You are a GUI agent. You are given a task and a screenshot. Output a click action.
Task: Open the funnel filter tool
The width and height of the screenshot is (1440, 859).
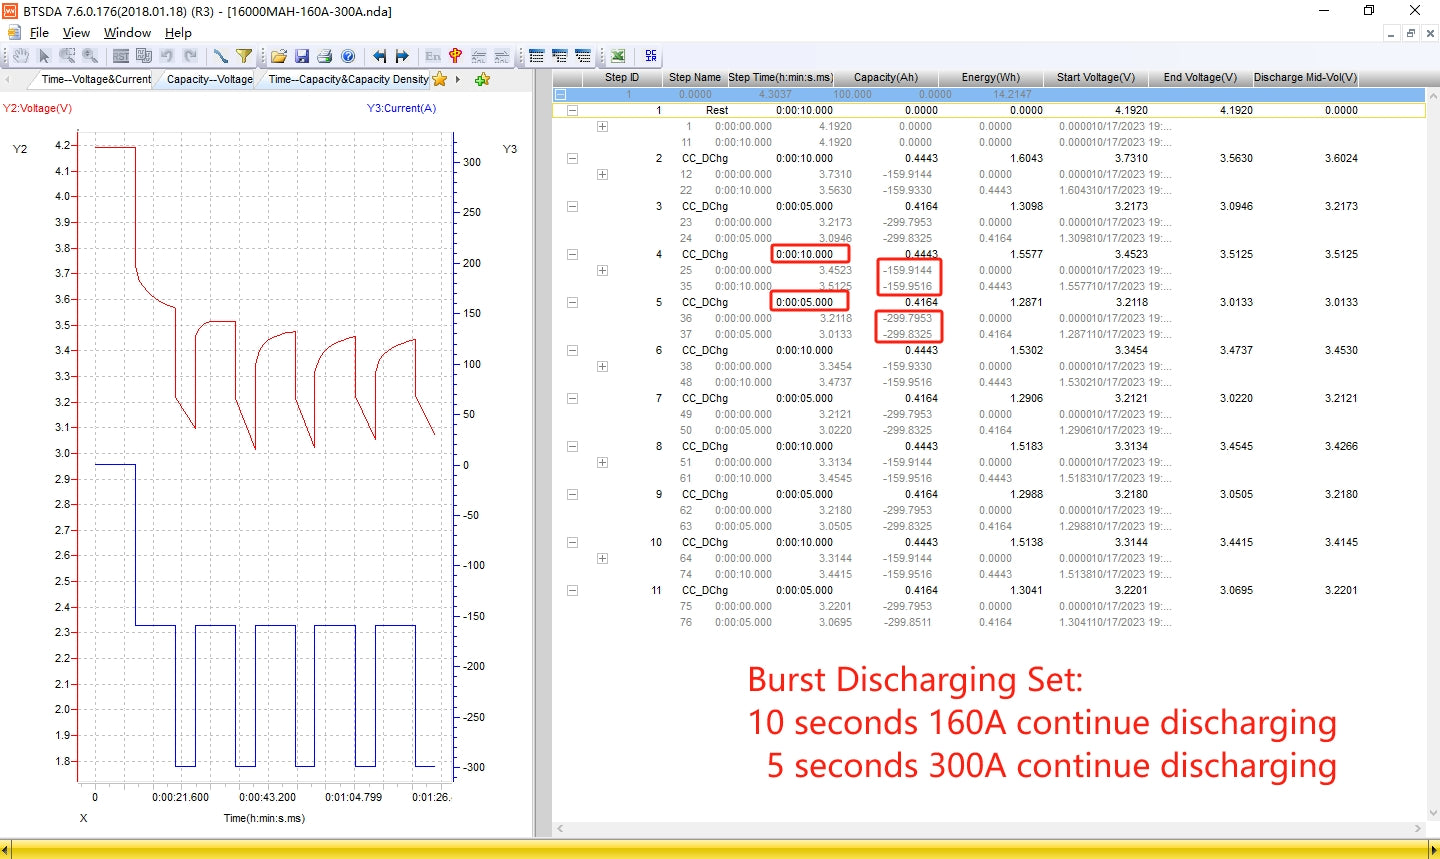pyautogui.click(x=244, y=56)
